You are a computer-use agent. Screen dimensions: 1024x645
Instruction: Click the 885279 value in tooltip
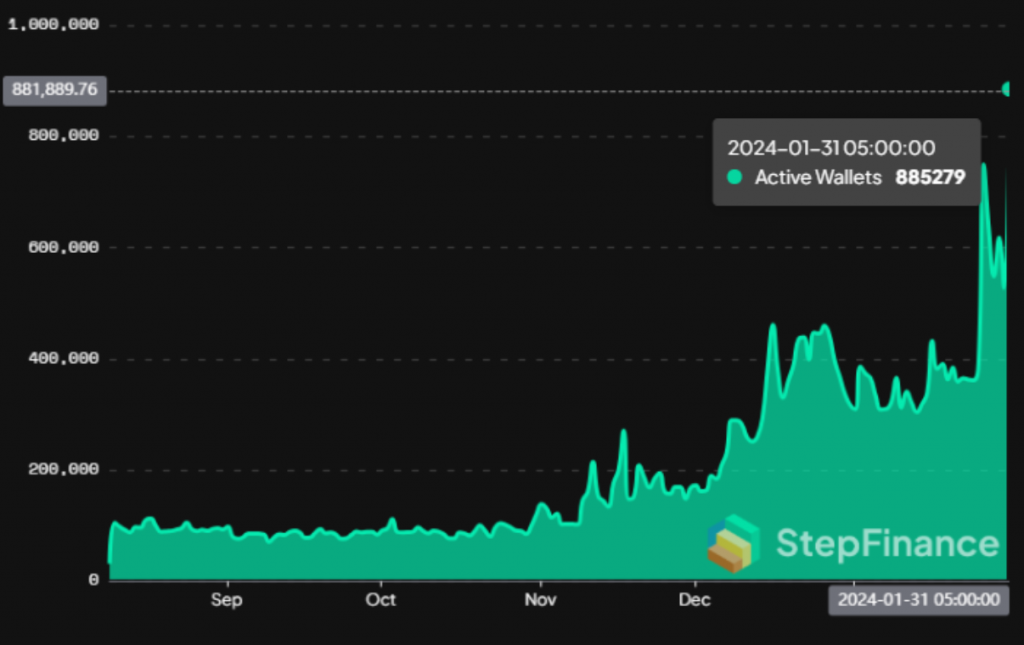pyautogui.click(x=930, y=178)
